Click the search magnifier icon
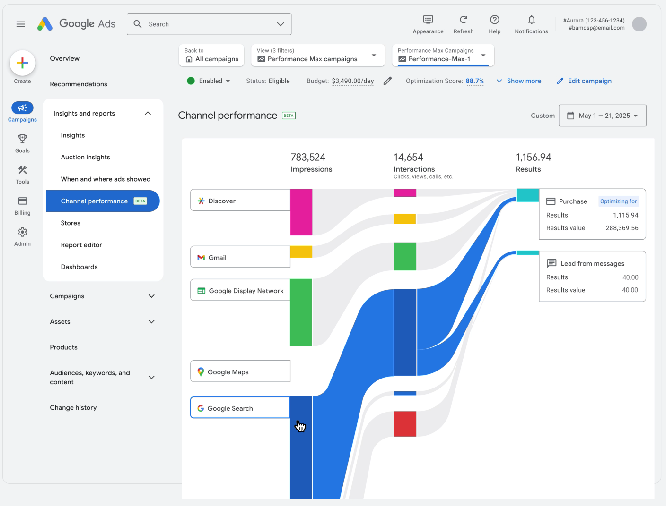The image size is (666, 506). tap(137, 24)
